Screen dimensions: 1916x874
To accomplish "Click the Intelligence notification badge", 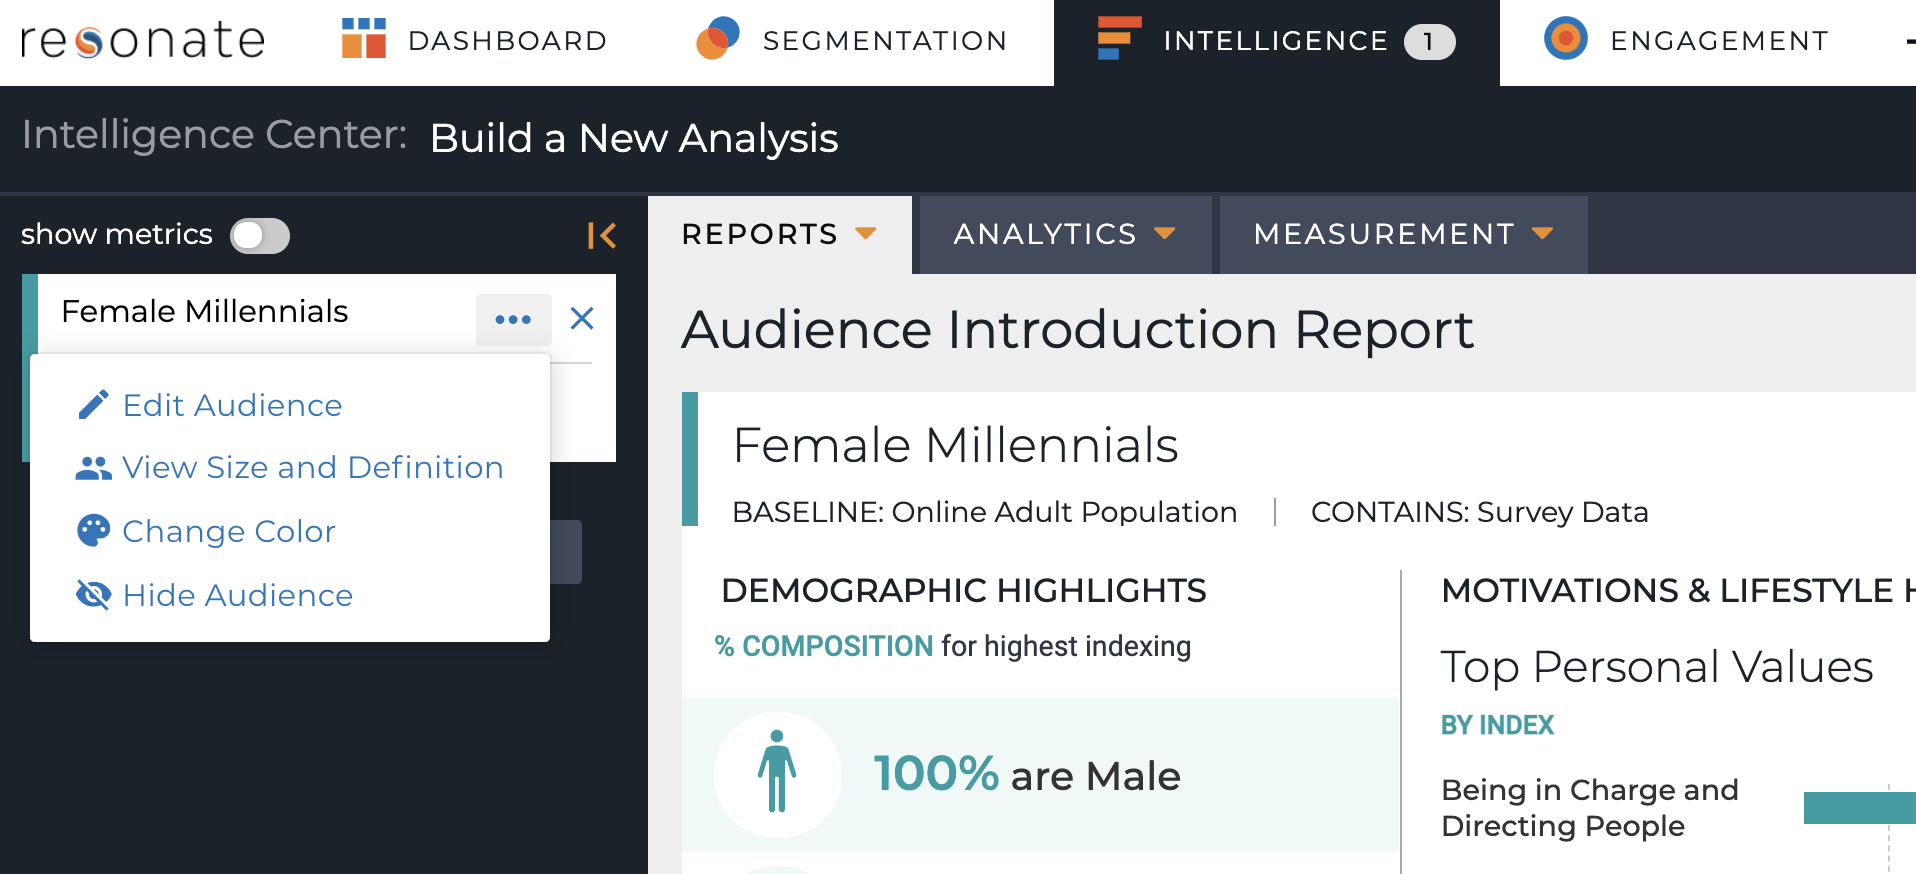I will click(1429, 42).
